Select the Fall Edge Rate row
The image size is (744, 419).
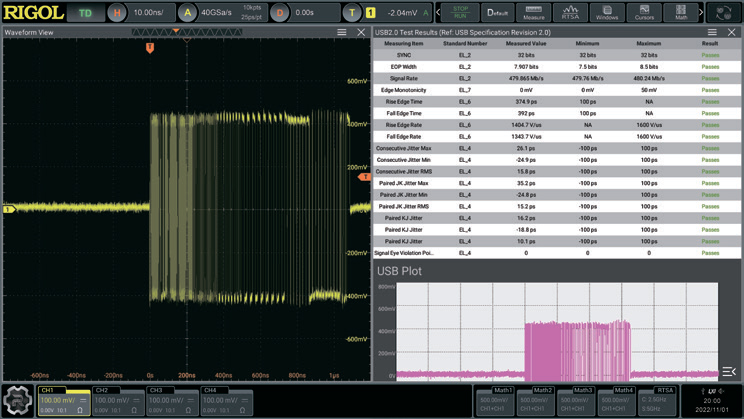coord(557,137)
